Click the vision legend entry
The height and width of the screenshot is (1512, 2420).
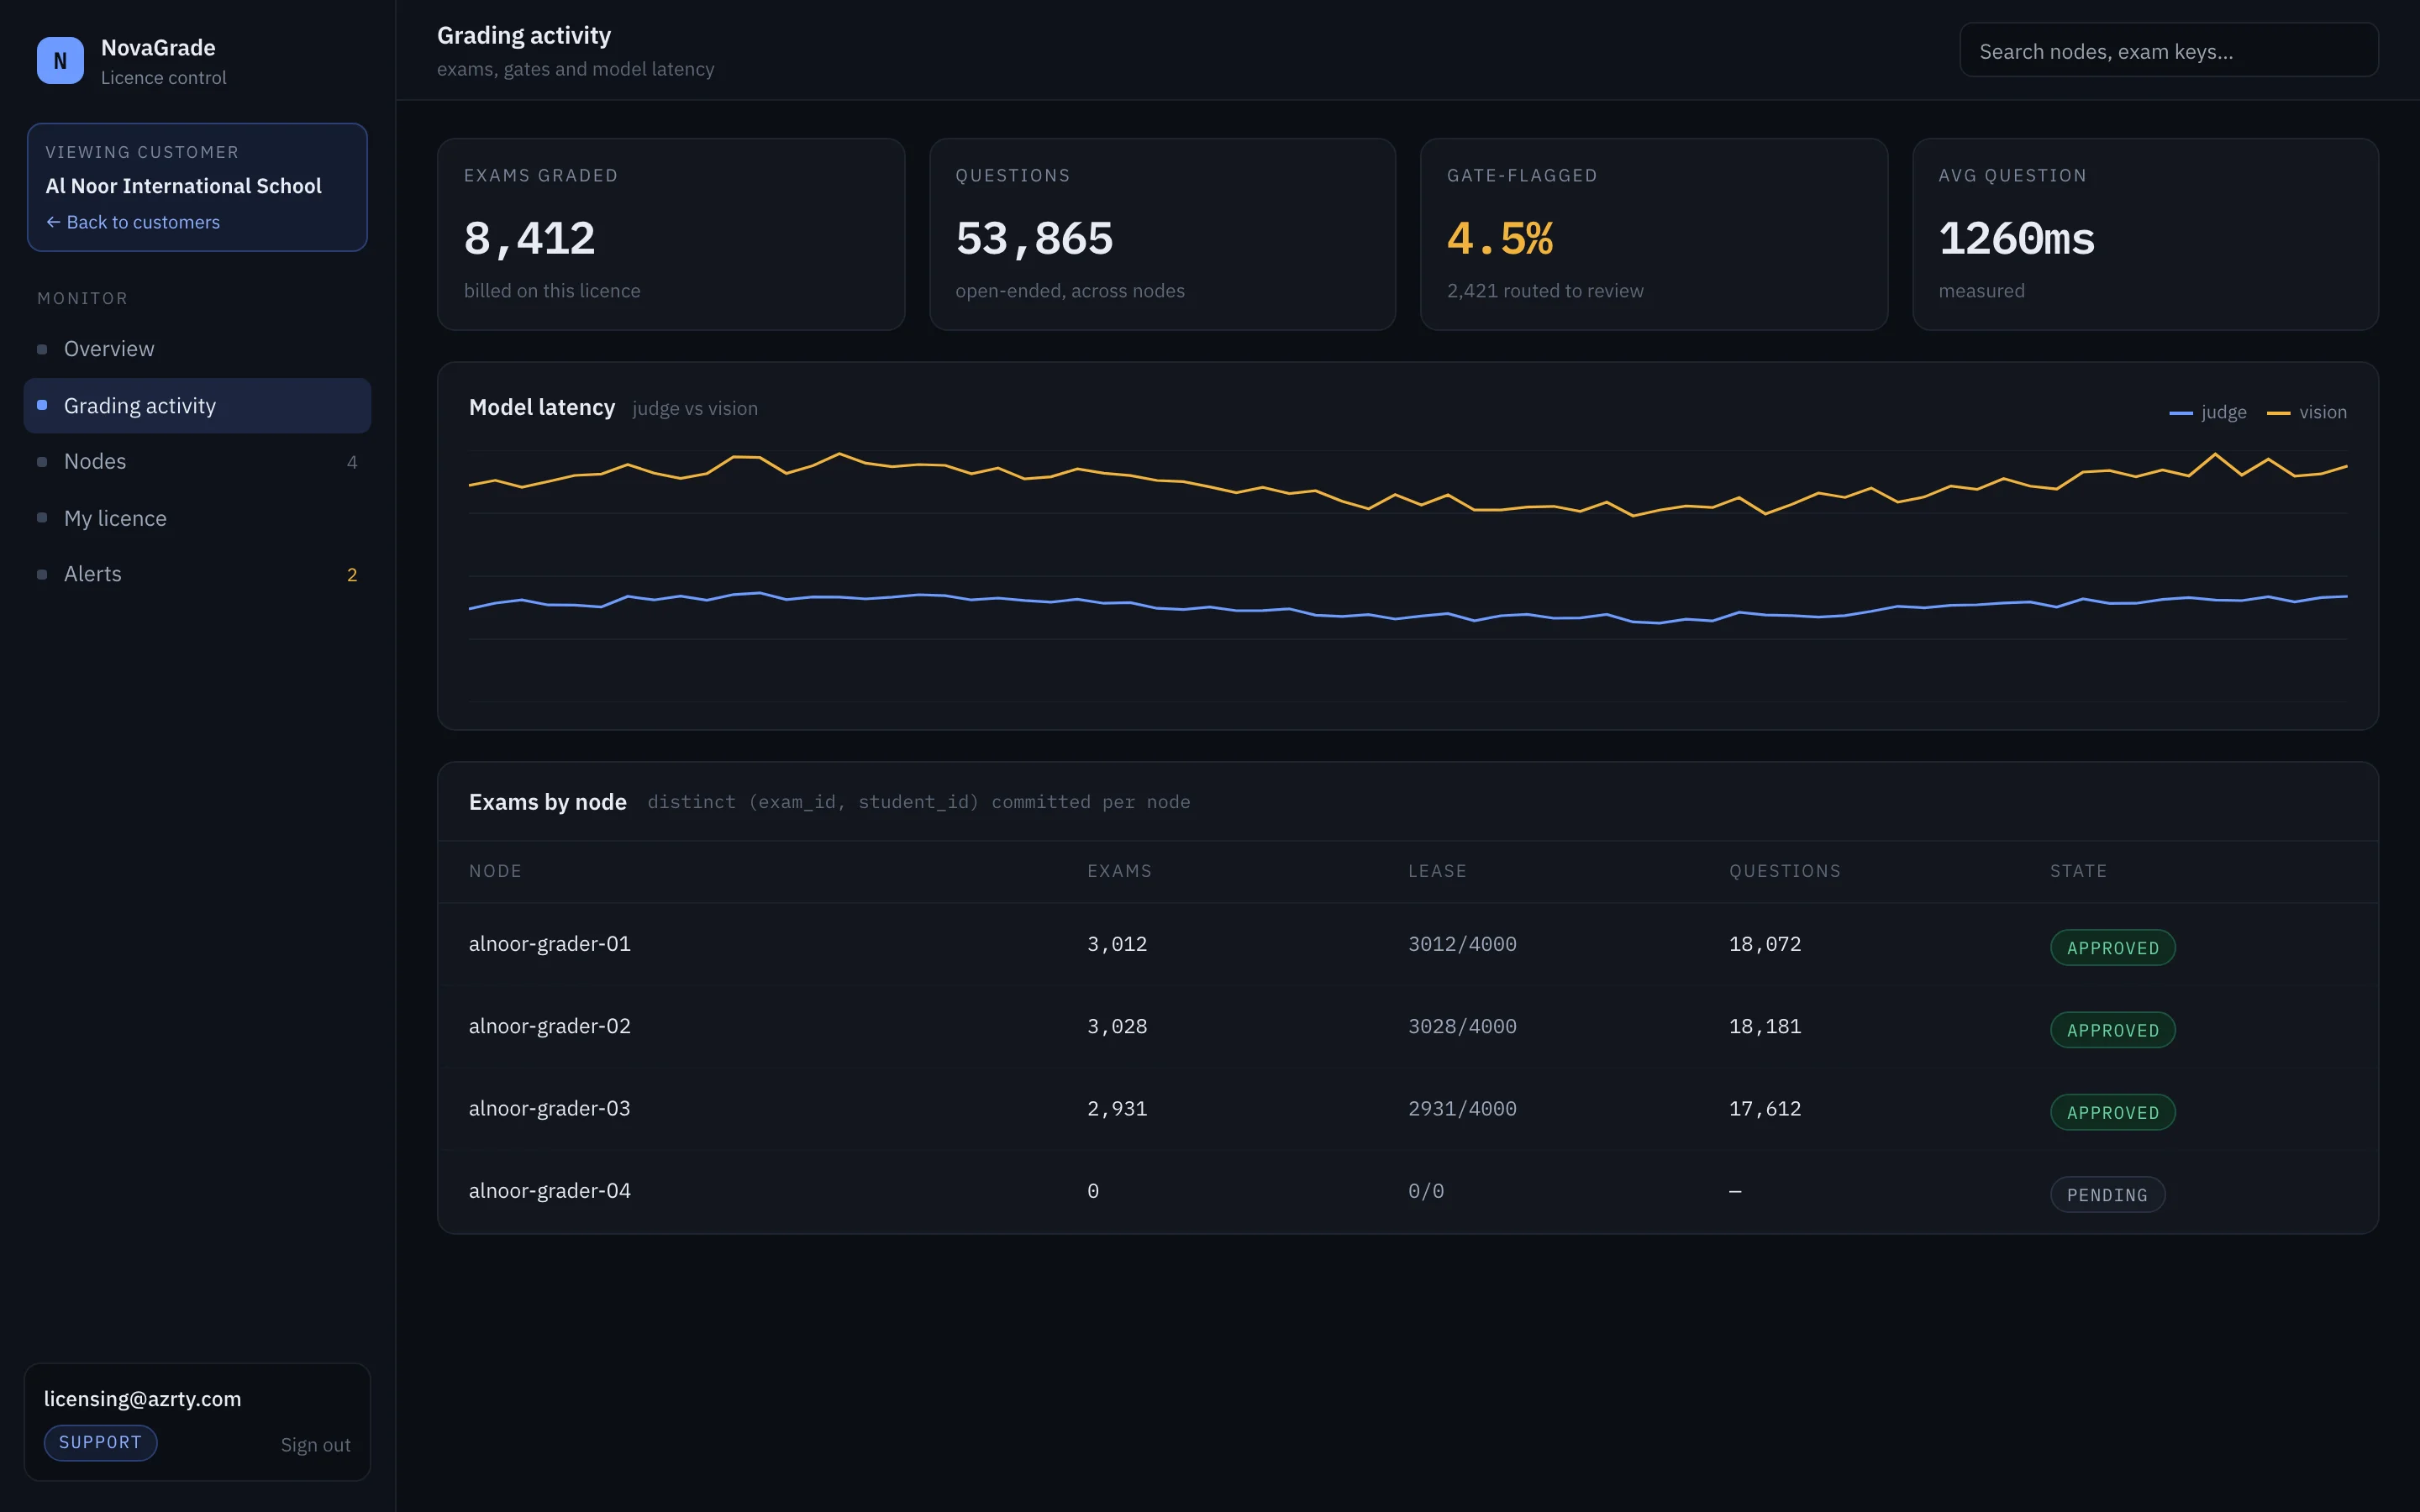tap(2306, 412)
